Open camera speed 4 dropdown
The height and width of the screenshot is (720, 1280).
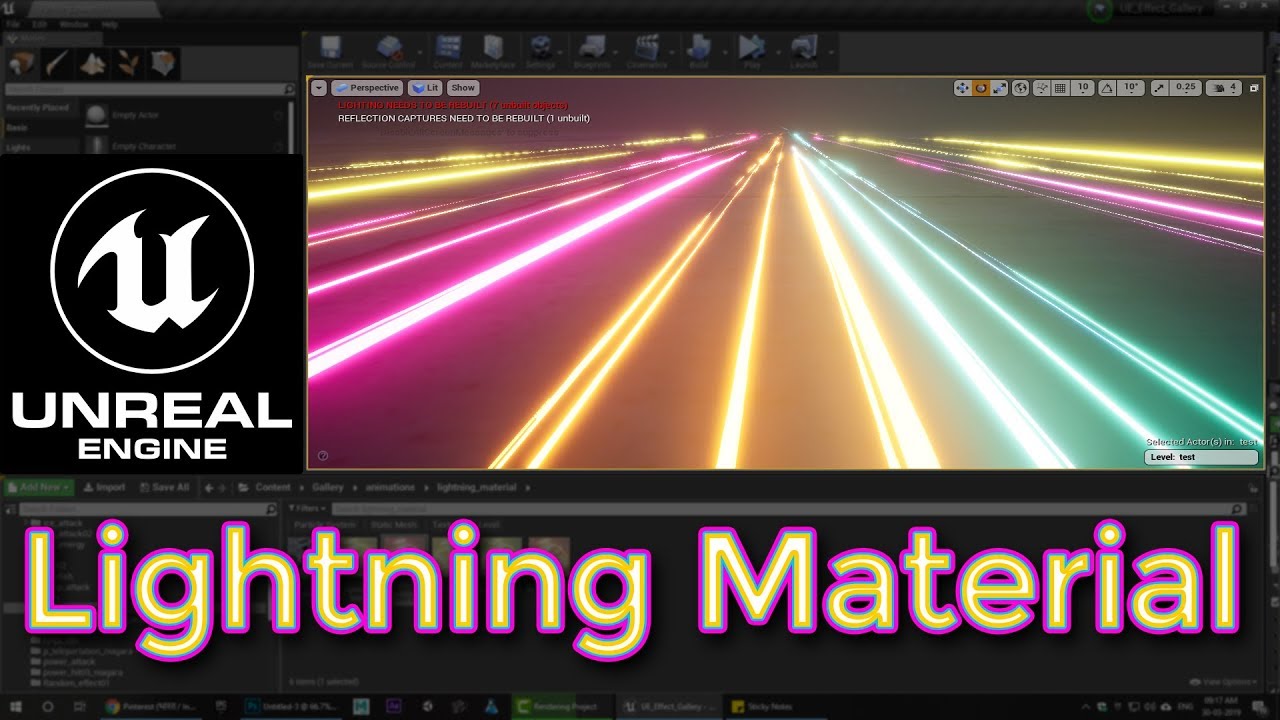pyautogui.click(x=1224, y=88)
